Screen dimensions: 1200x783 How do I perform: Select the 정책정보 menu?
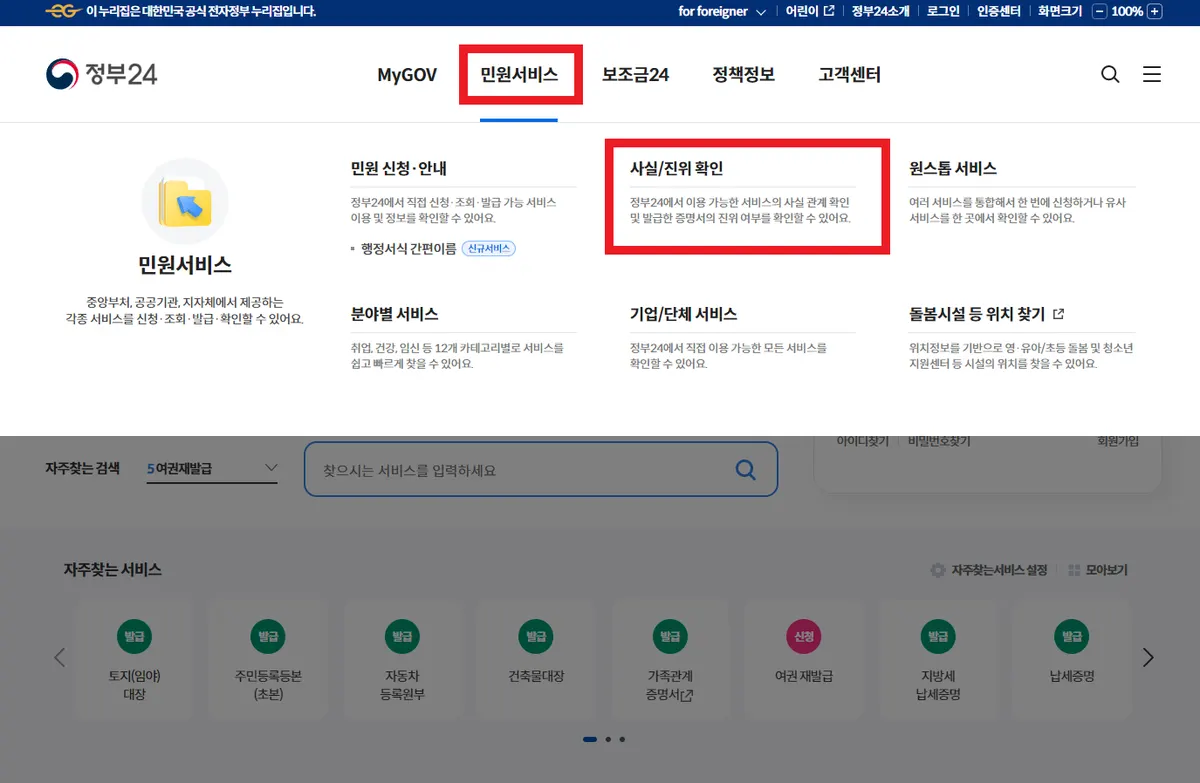pos(743,75)
